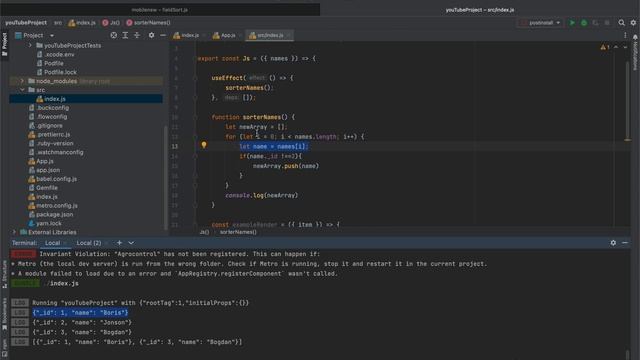Image resolution: width=640 pixels, height=360 pixels.
Task: Select Podfile.lock in project tree
Action: pos(60,72)
